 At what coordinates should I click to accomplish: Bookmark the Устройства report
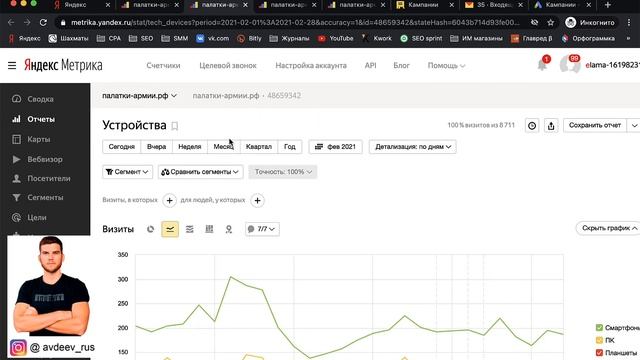pyautogui.click(x=175, y=126)
